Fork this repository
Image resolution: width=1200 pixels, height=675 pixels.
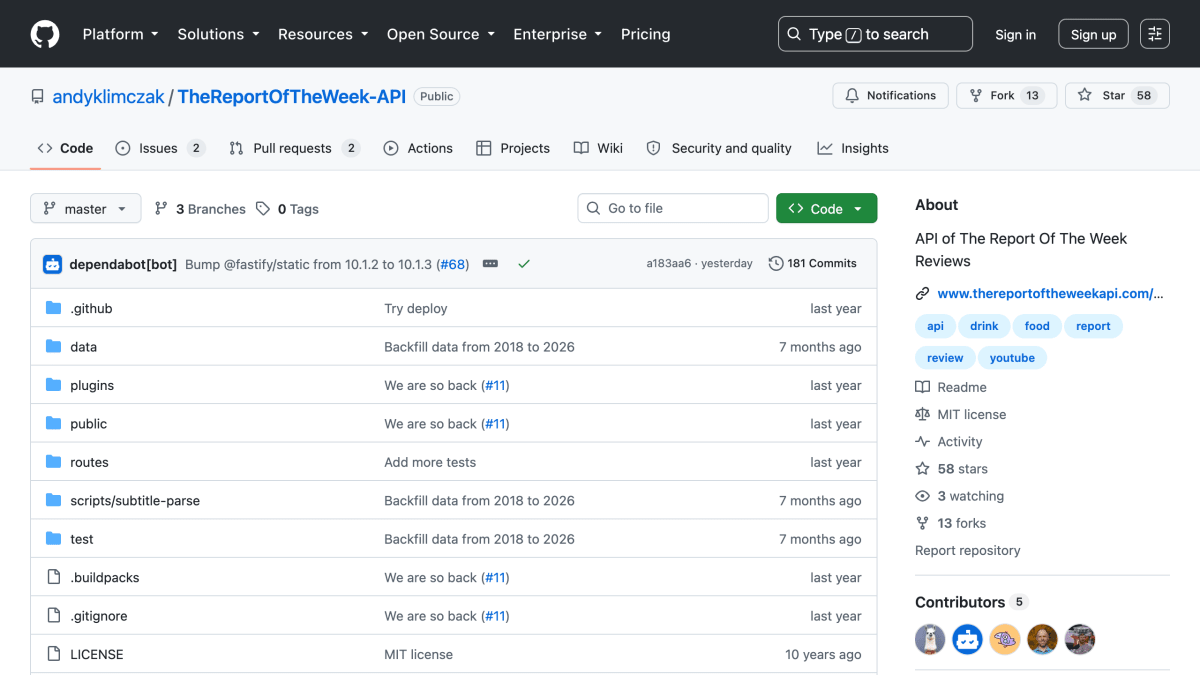pyautogui.click(x=1005, y=96)
